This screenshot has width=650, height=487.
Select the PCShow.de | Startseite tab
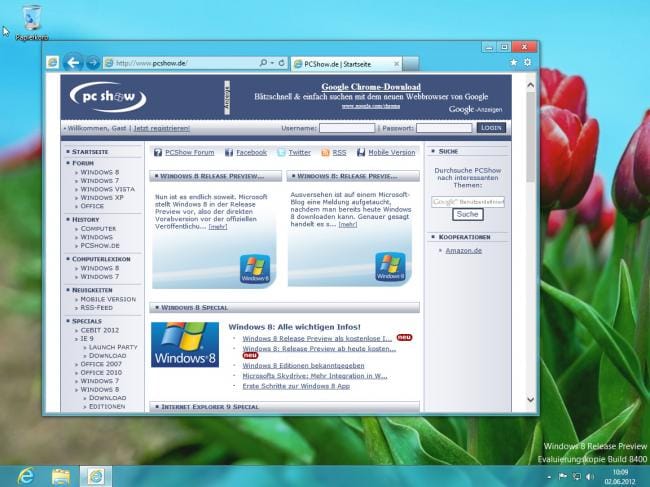[347, 64]
